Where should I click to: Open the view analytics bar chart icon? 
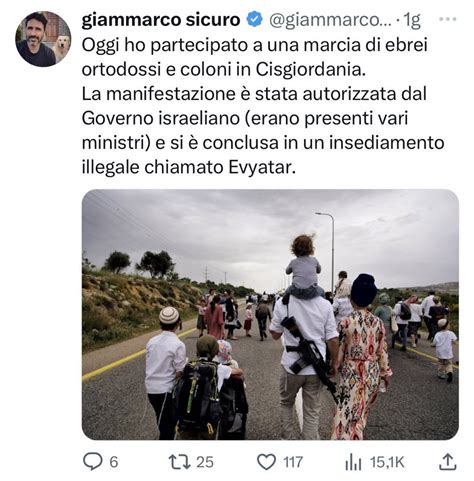pyautogui.click(x=353, y=463)
